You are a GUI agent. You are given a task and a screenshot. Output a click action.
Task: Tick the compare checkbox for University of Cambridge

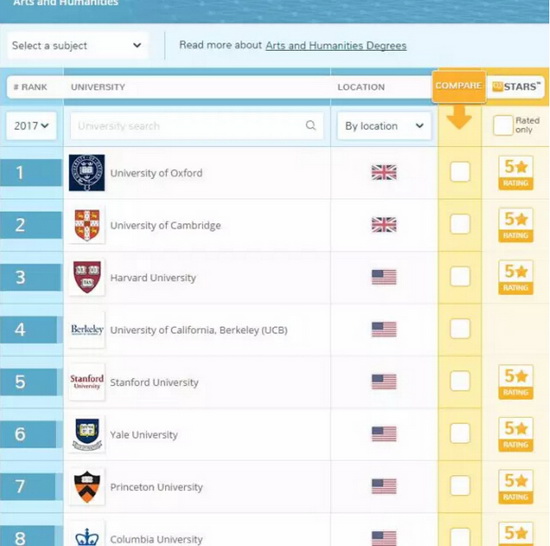pos(460,224)
